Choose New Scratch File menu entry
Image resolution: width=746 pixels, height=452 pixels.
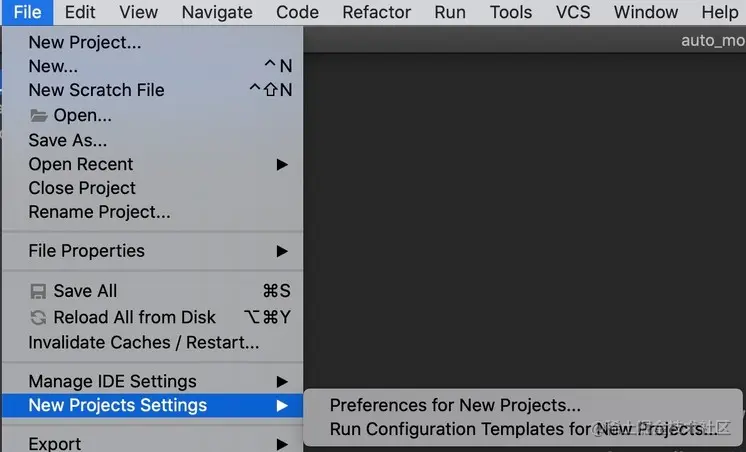click(x=96, y=90)
